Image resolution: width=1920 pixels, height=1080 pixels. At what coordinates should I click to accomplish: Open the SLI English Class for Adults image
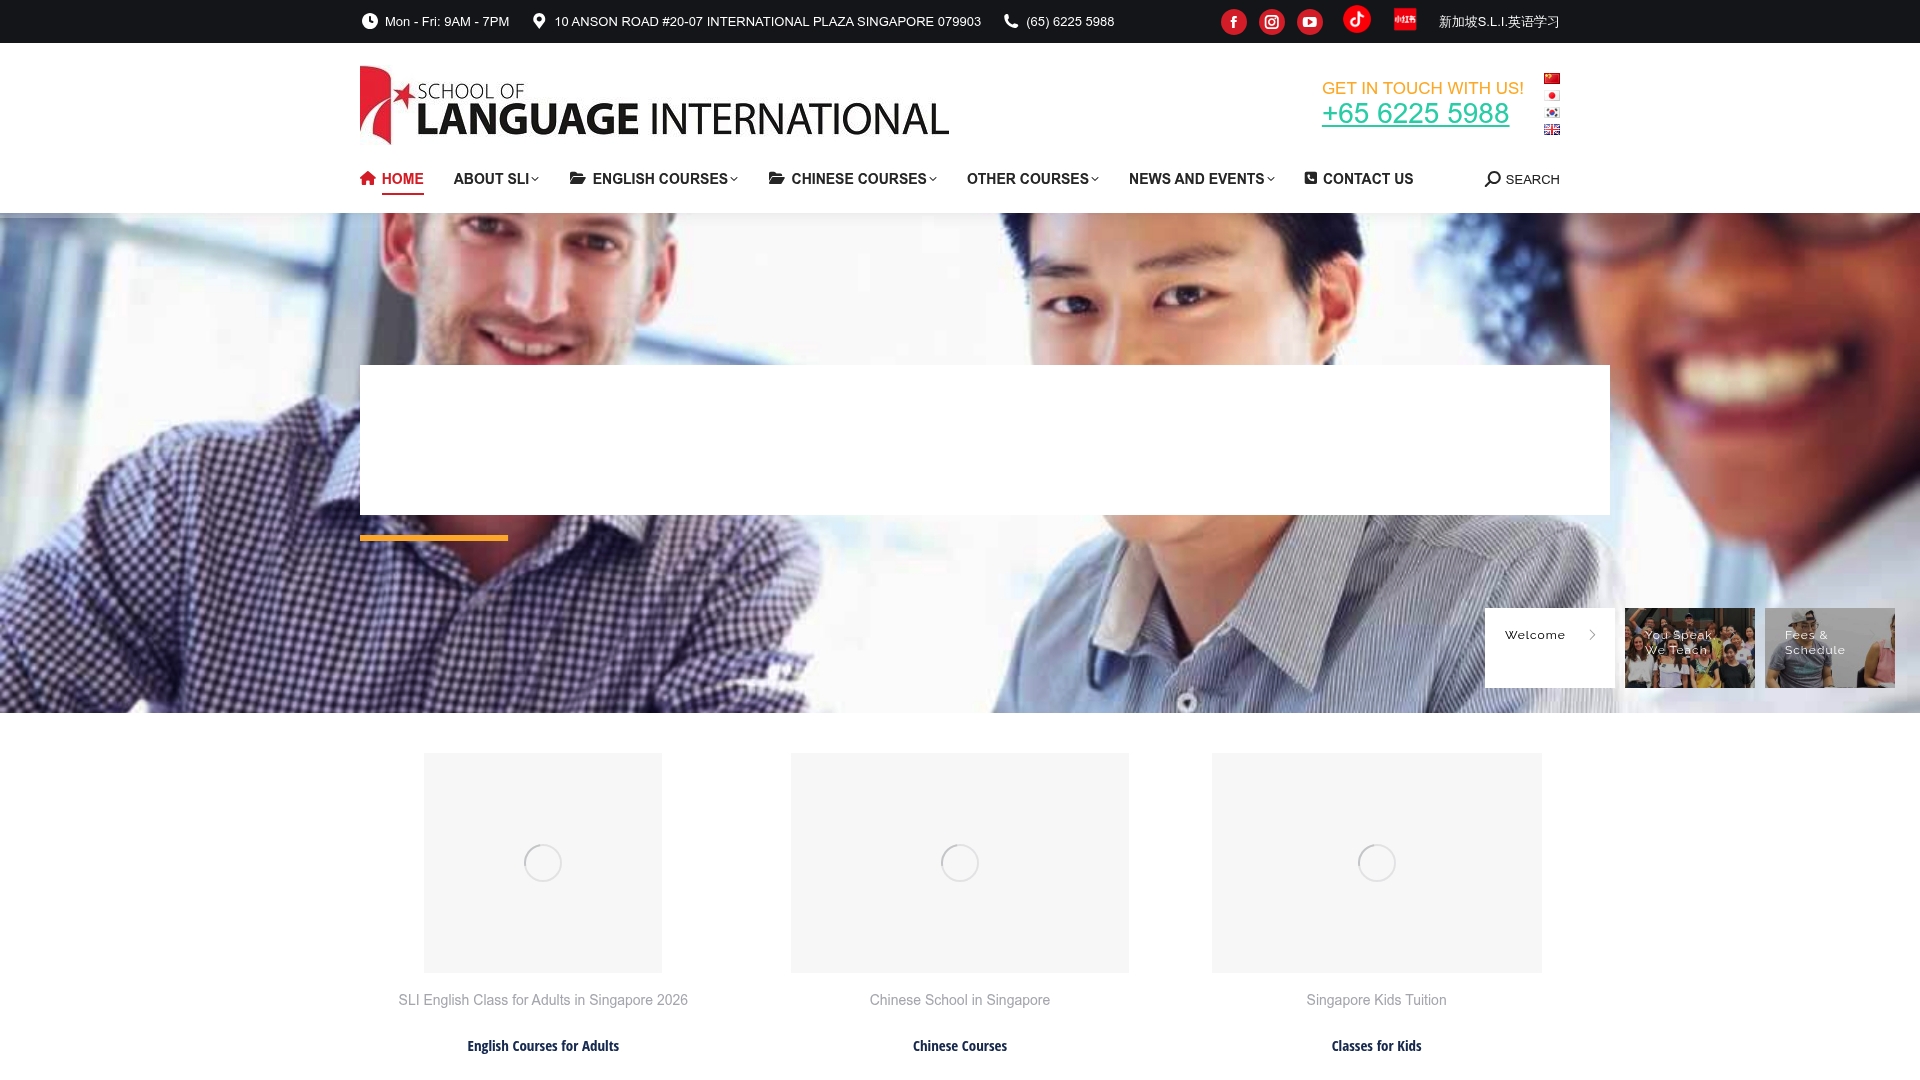(x=543, y=863)
